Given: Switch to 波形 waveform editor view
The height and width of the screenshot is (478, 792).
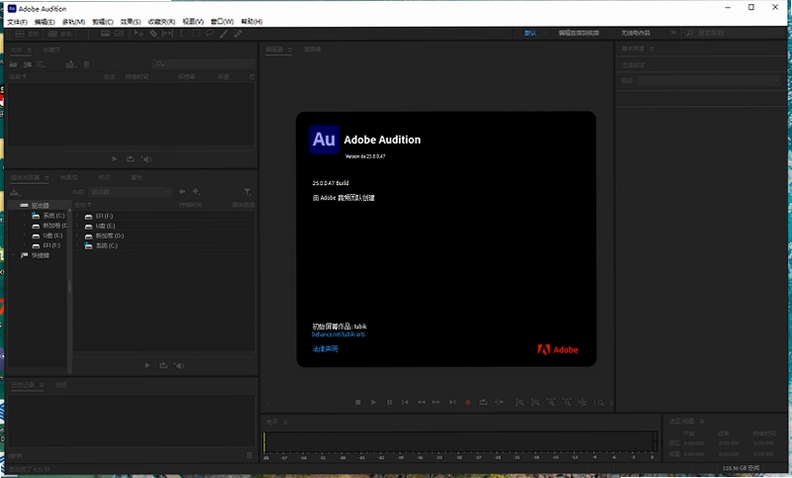Looking at the screenshot, I should (27, 34).
